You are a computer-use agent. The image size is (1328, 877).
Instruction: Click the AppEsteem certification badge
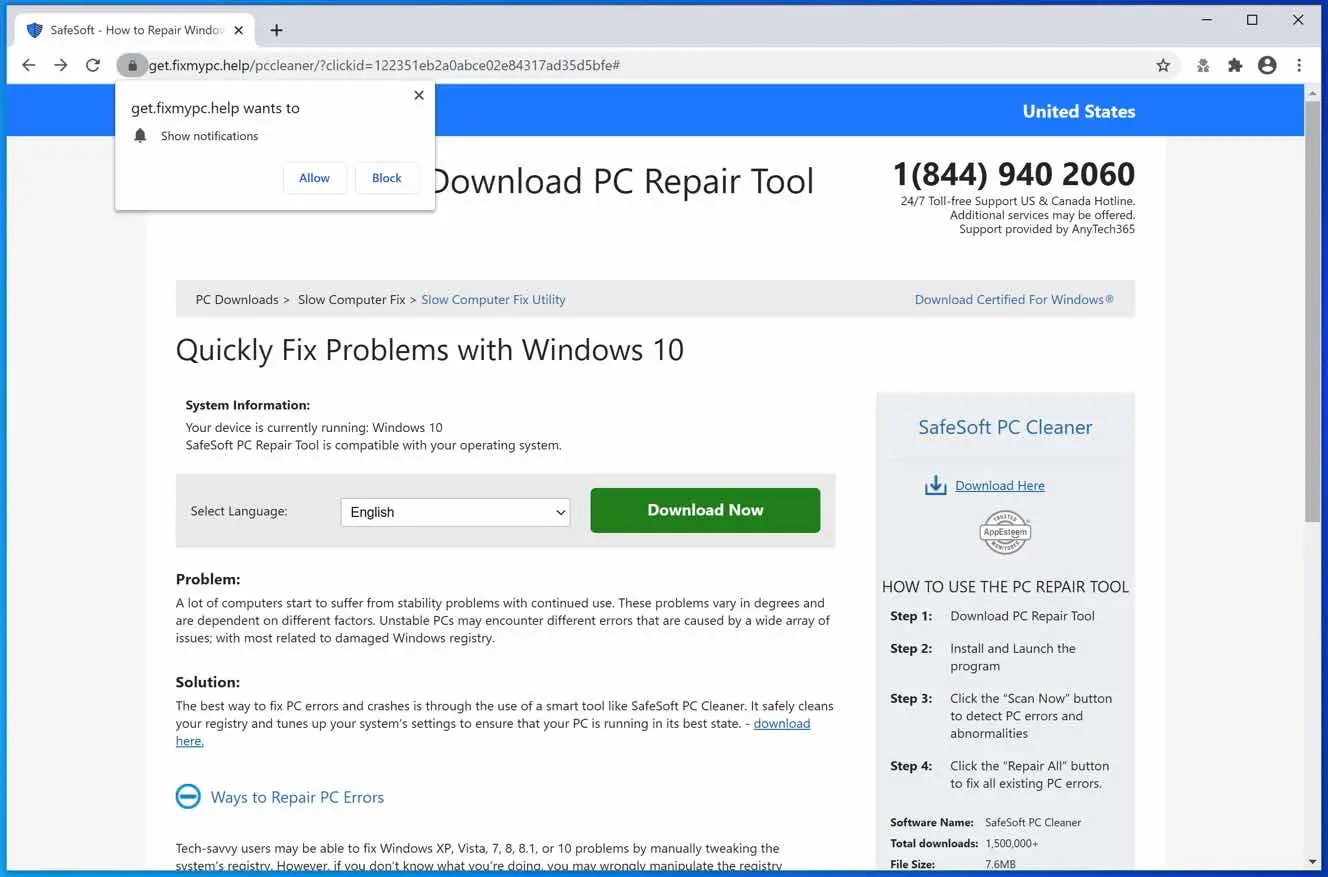1005,533
